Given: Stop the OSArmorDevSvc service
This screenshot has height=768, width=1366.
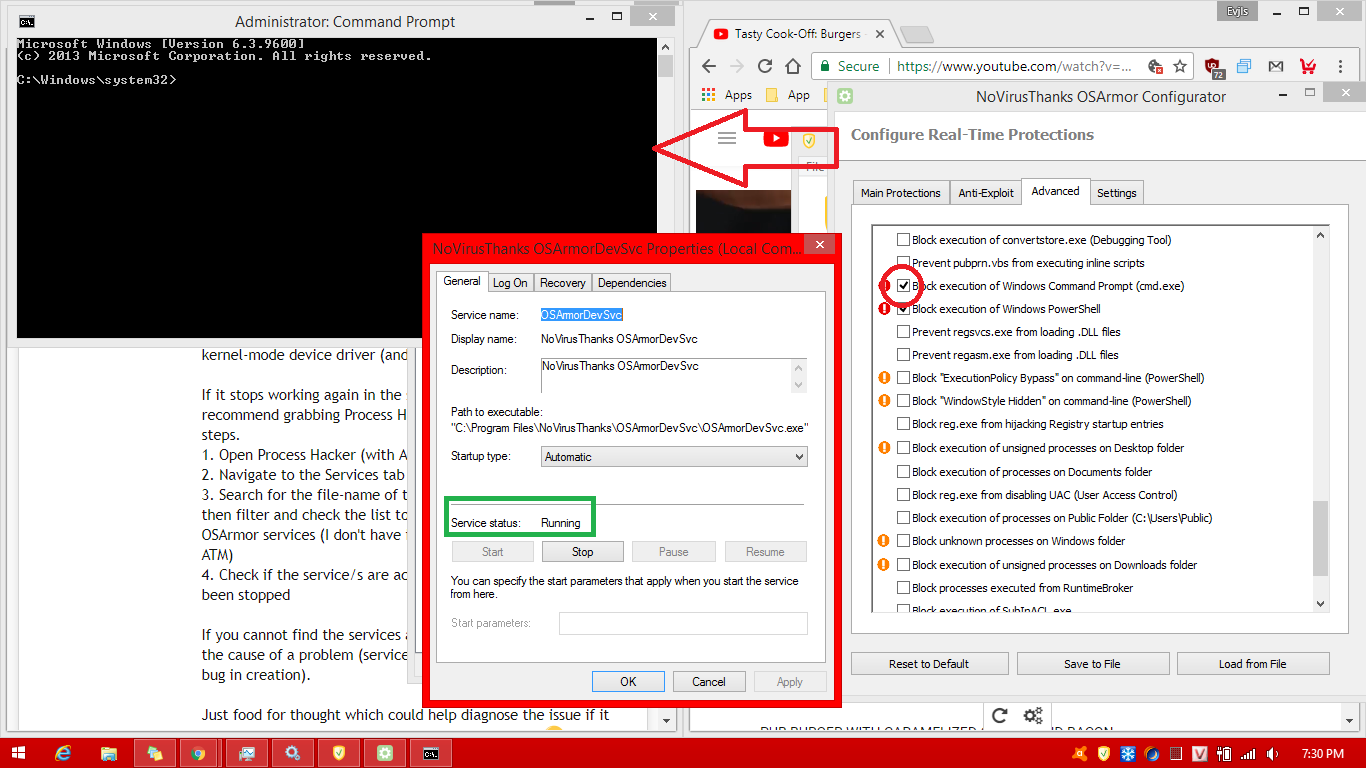Looking at the screenshot, I should tap(583, 552).
